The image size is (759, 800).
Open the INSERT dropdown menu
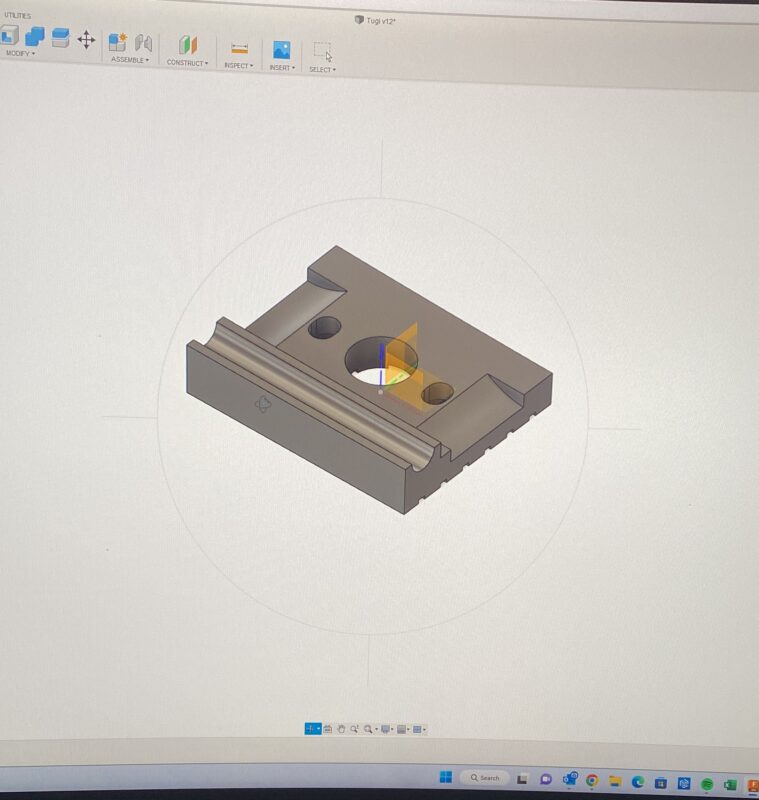point(282,67)
